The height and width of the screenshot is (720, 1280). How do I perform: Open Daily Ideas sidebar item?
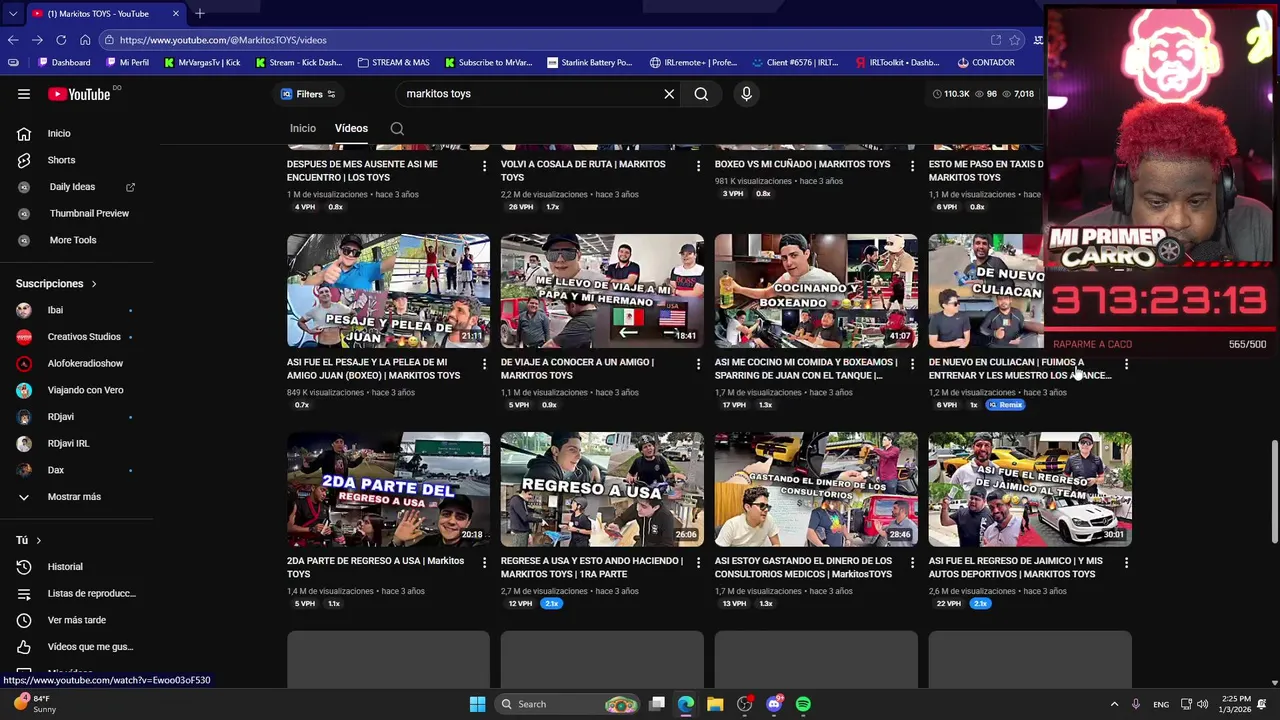(x=72, y=187)
